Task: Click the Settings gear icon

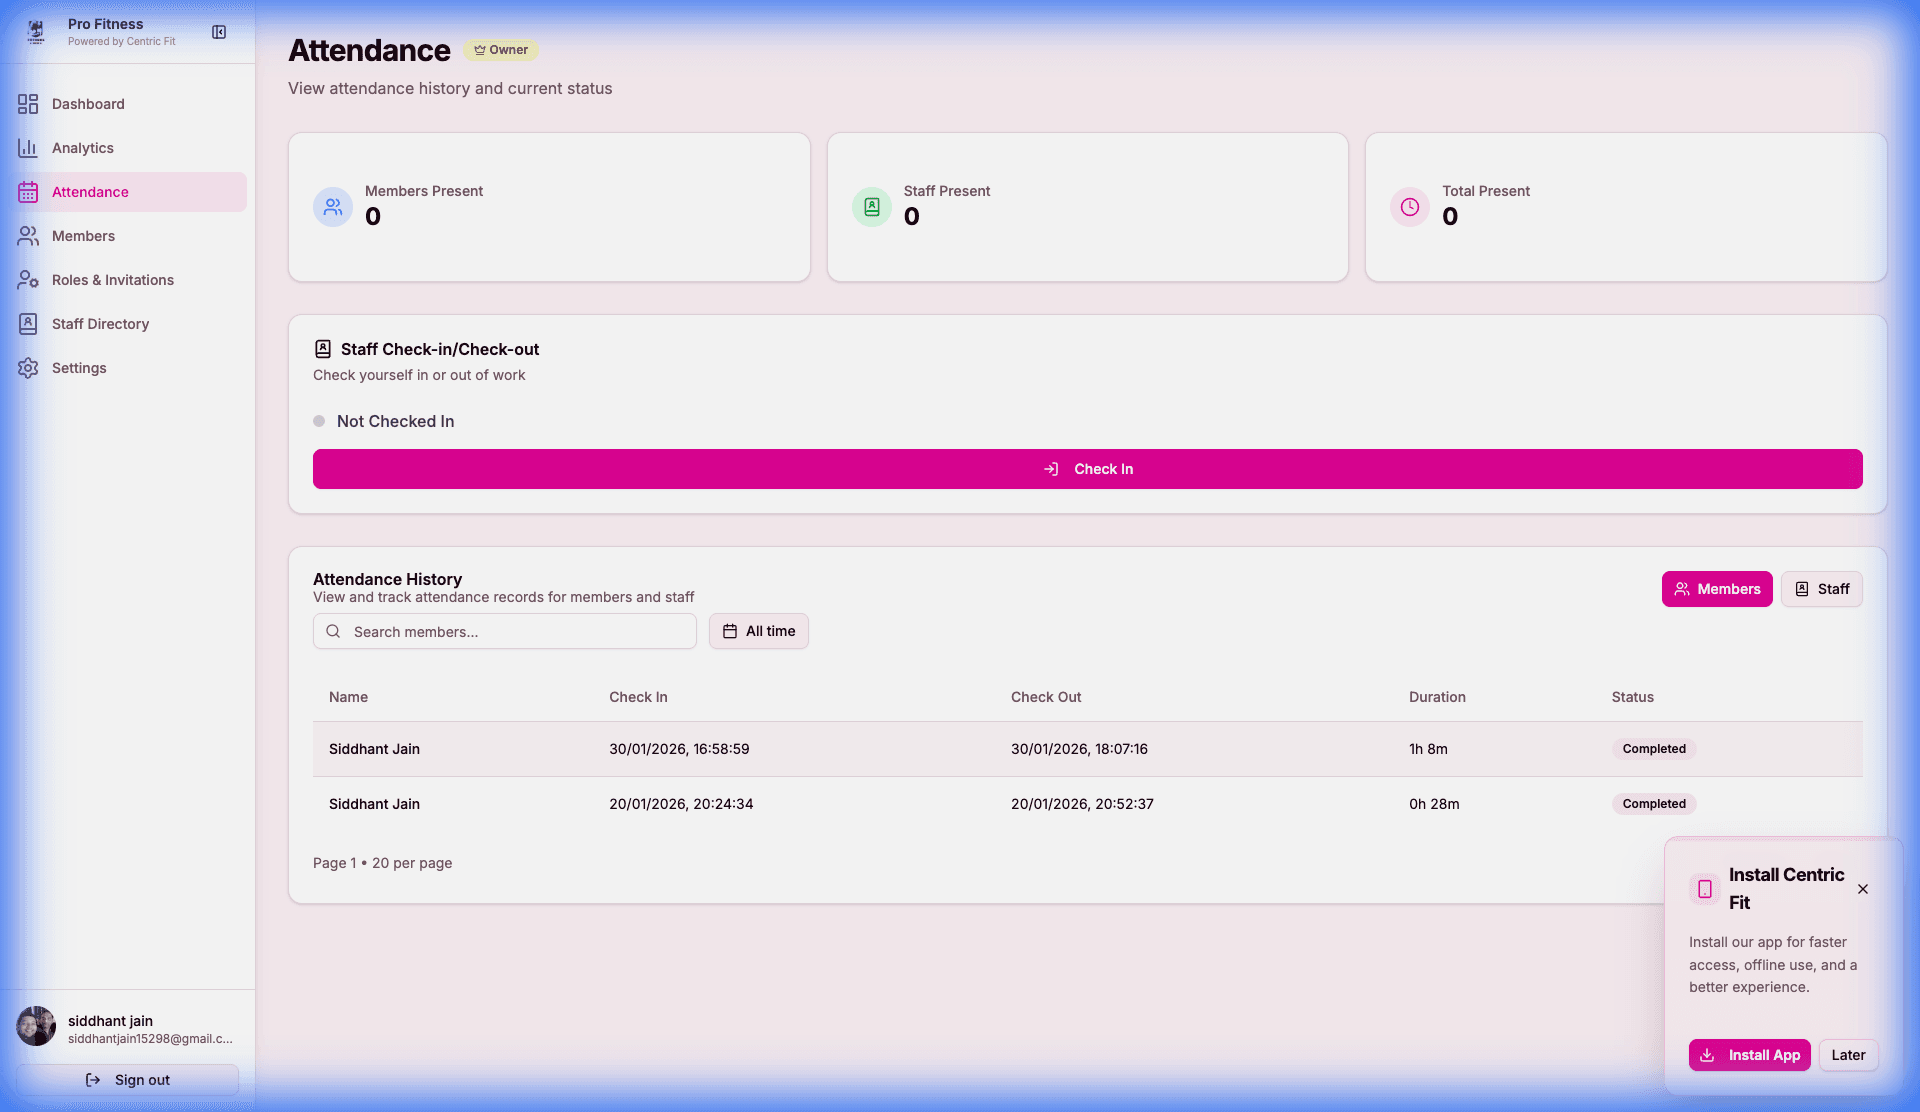Action: 27,368
